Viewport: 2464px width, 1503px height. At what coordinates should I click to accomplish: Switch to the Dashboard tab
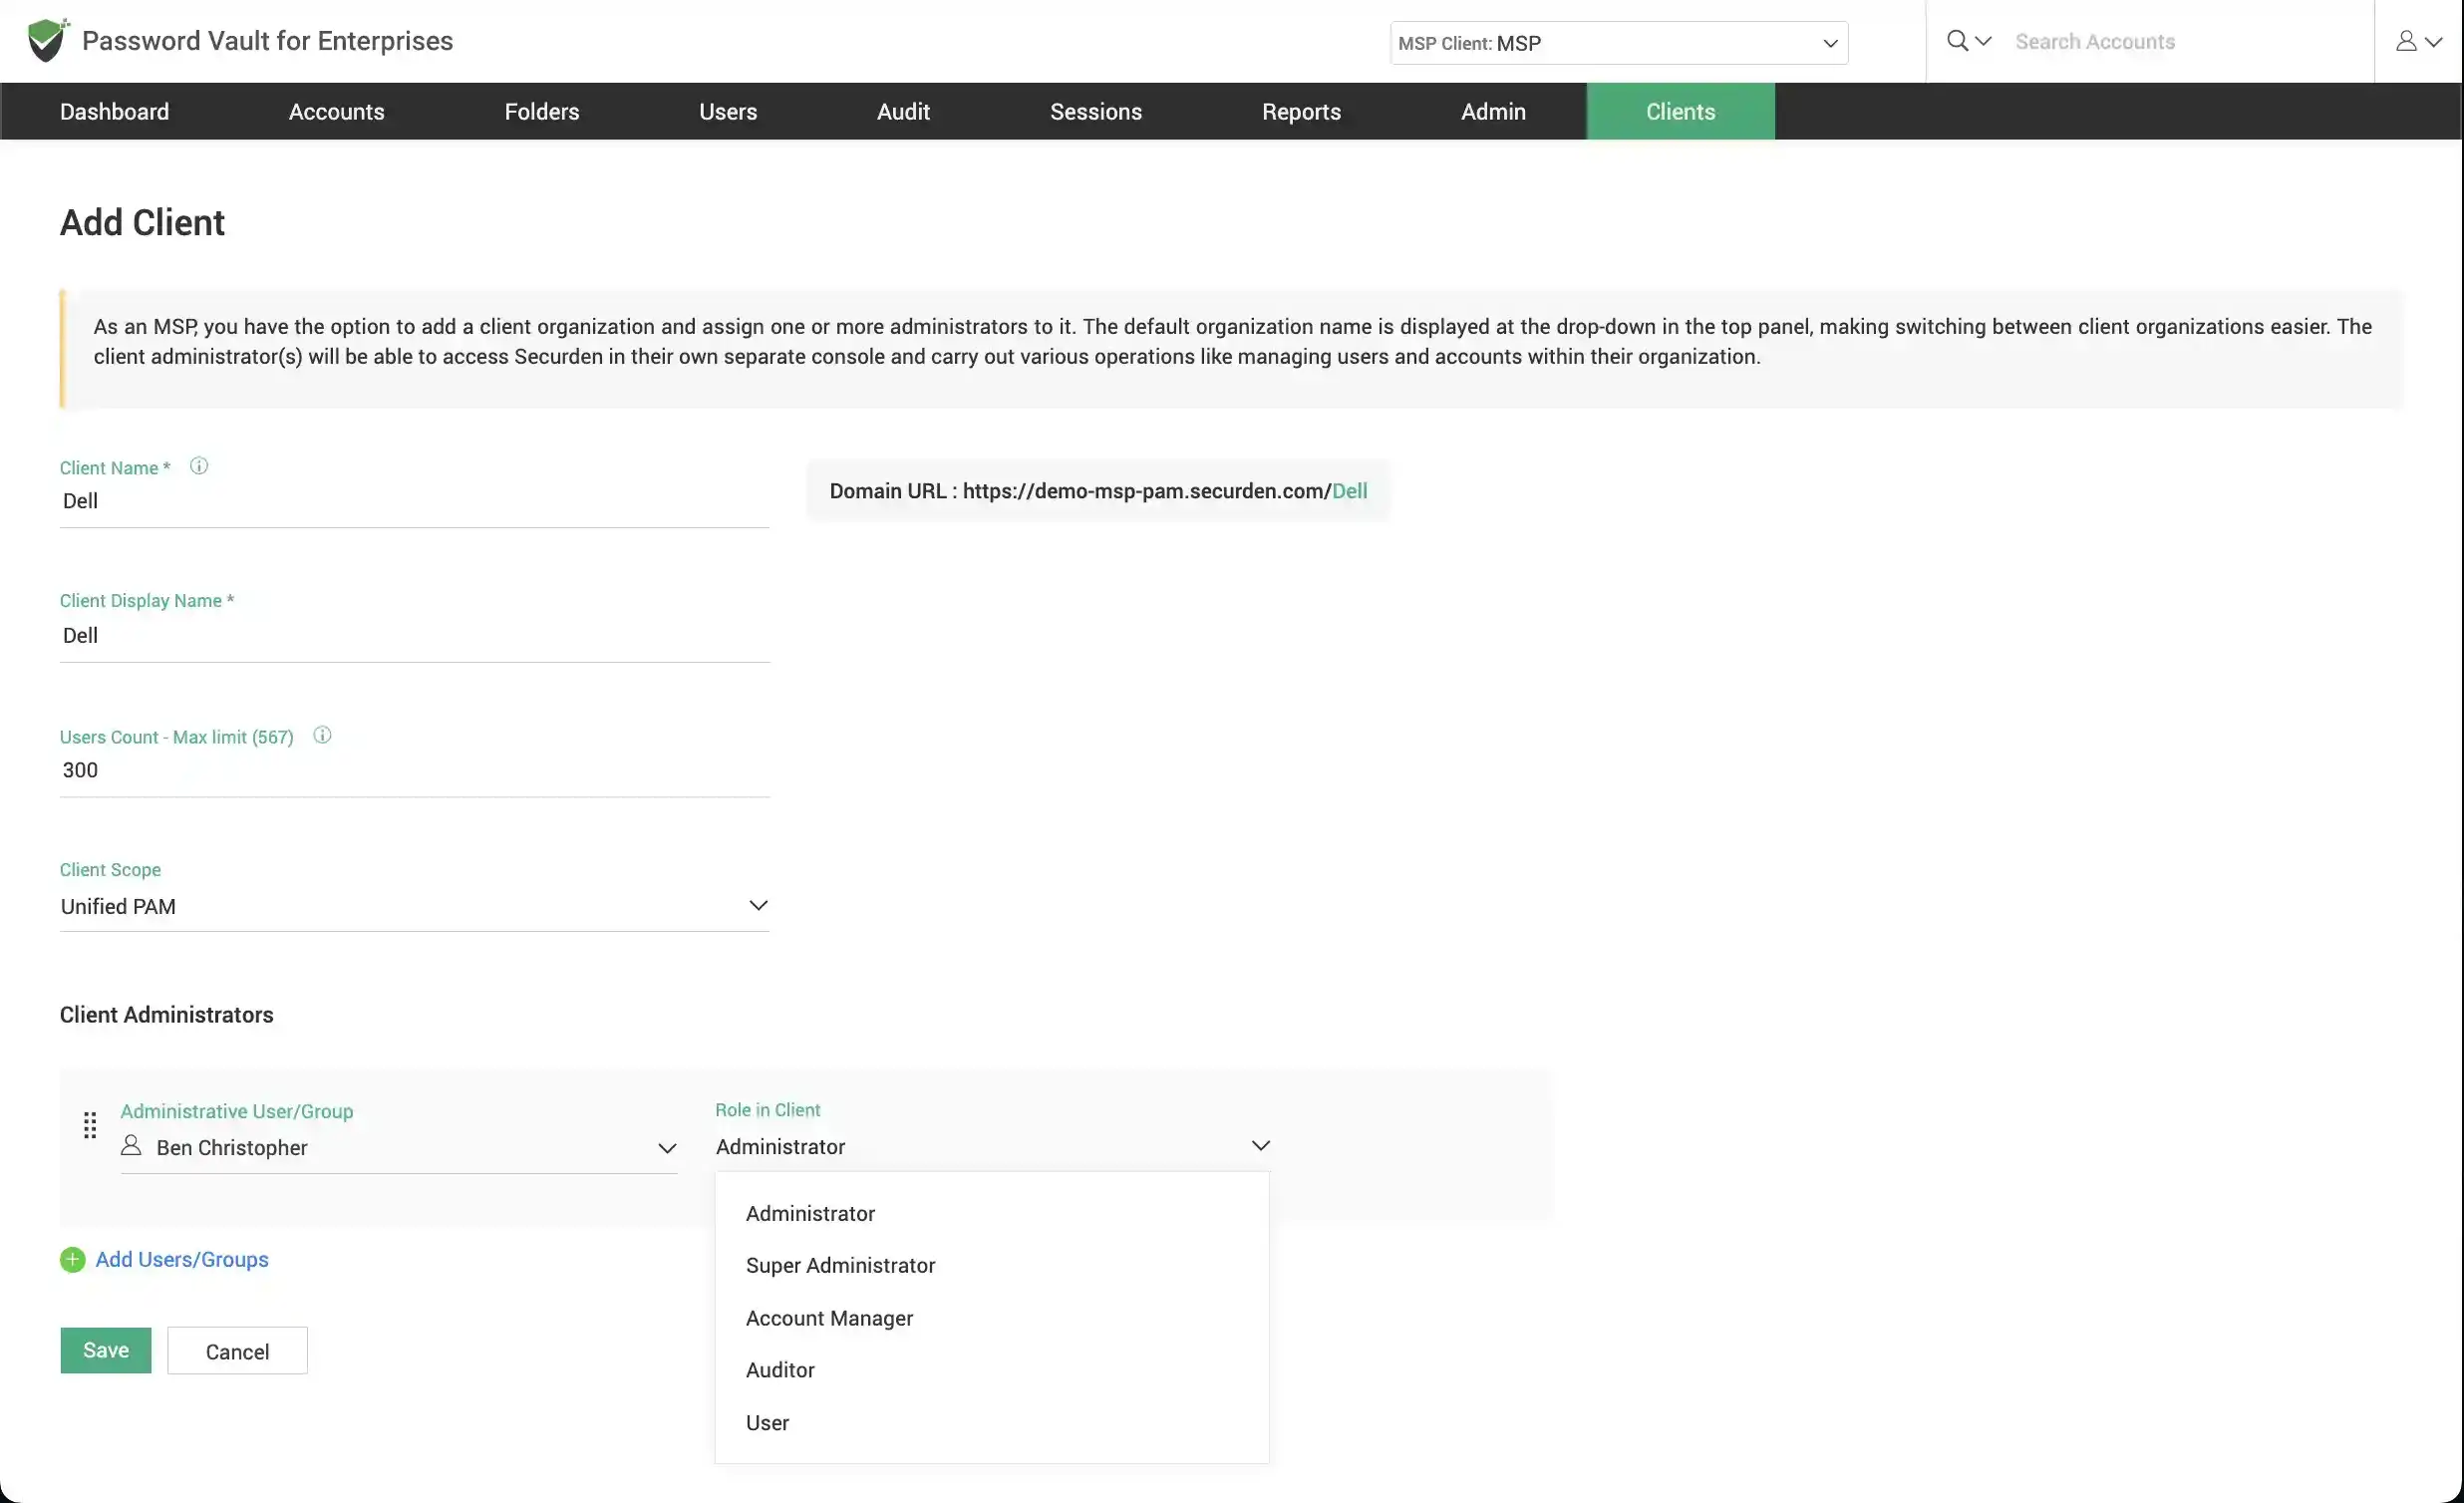pyautogui.click(x=115, y=111)
